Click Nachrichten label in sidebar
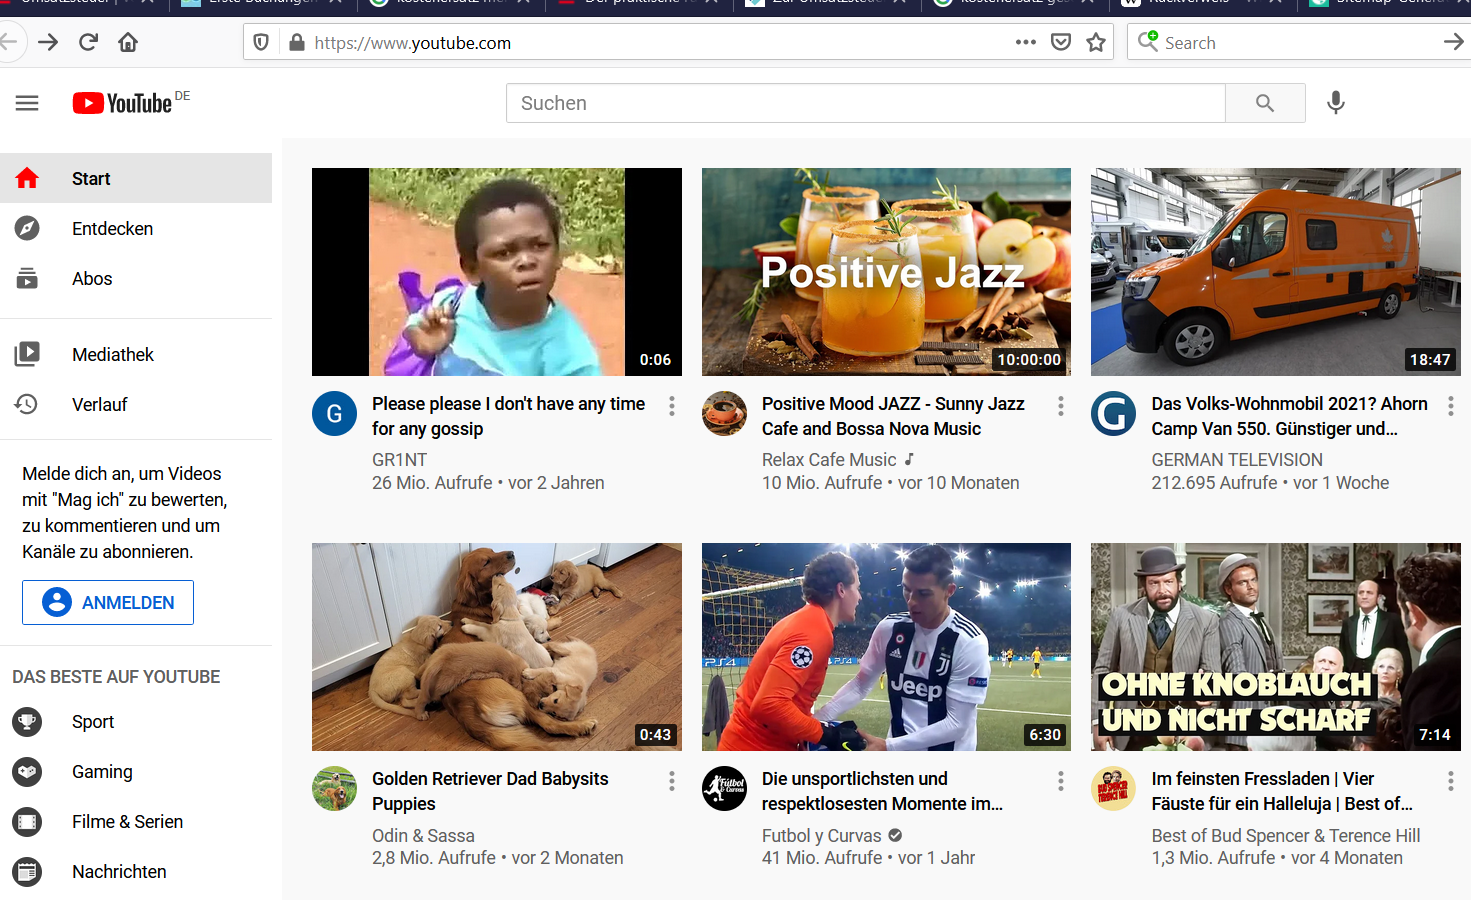Viewport: 1471px width, 900px height. pos(119,871)
